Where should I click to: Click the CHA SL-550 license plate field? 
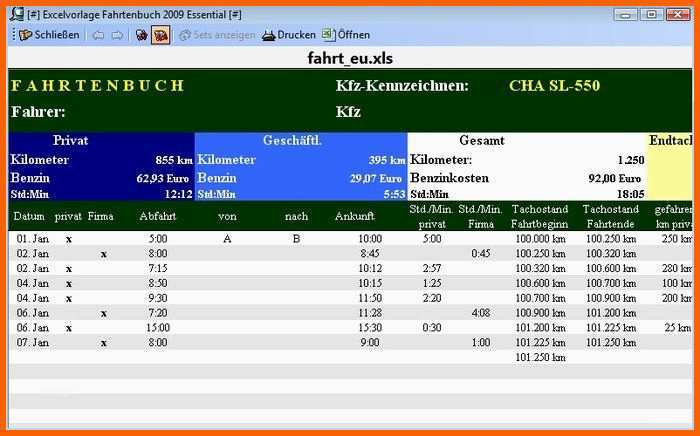click(x=554, y=86)
